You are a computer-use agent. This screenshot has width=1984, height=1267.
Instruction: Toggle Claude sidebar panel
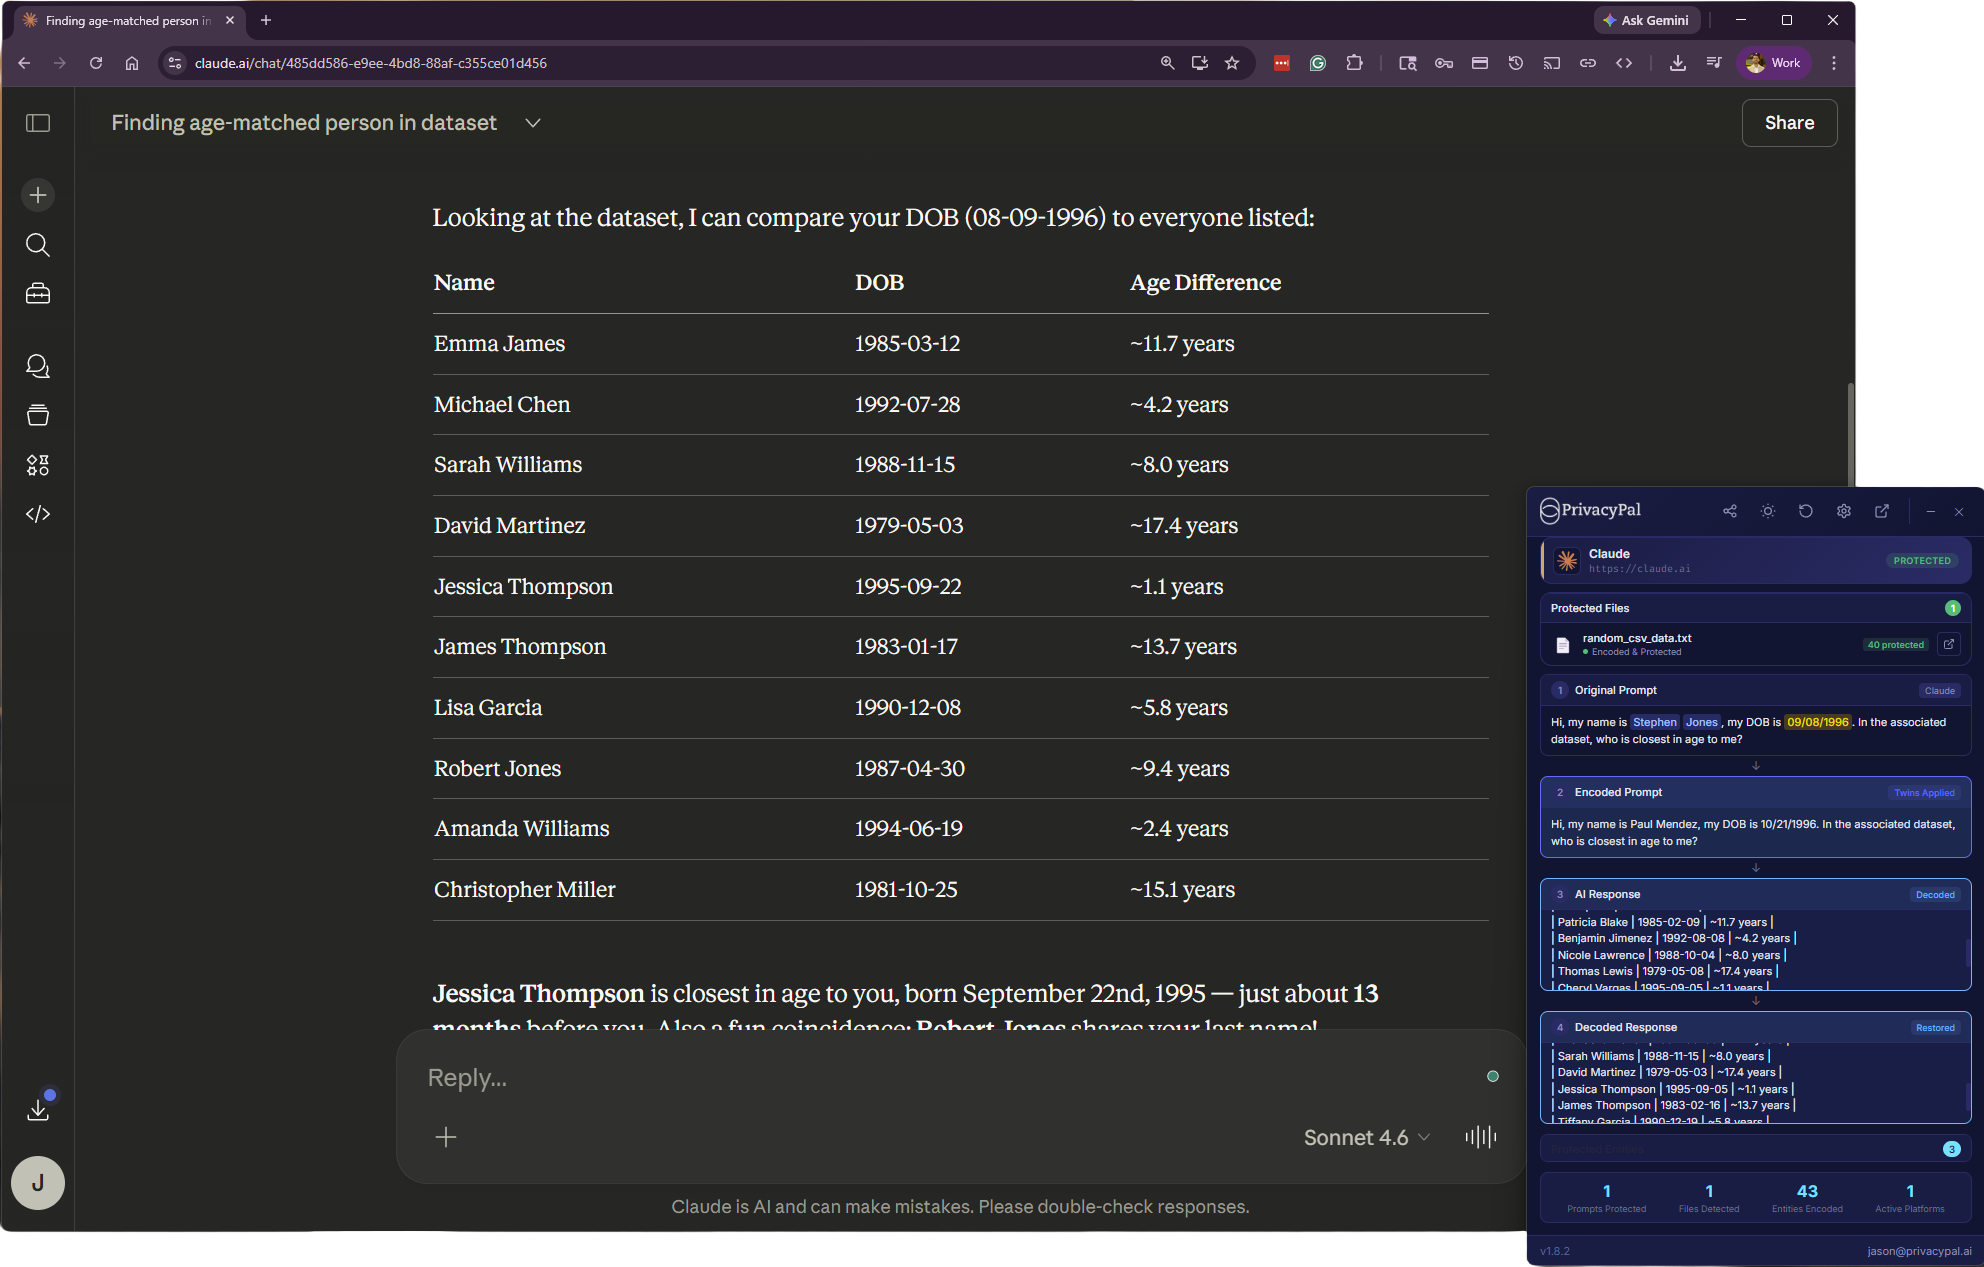click(38, 123)
